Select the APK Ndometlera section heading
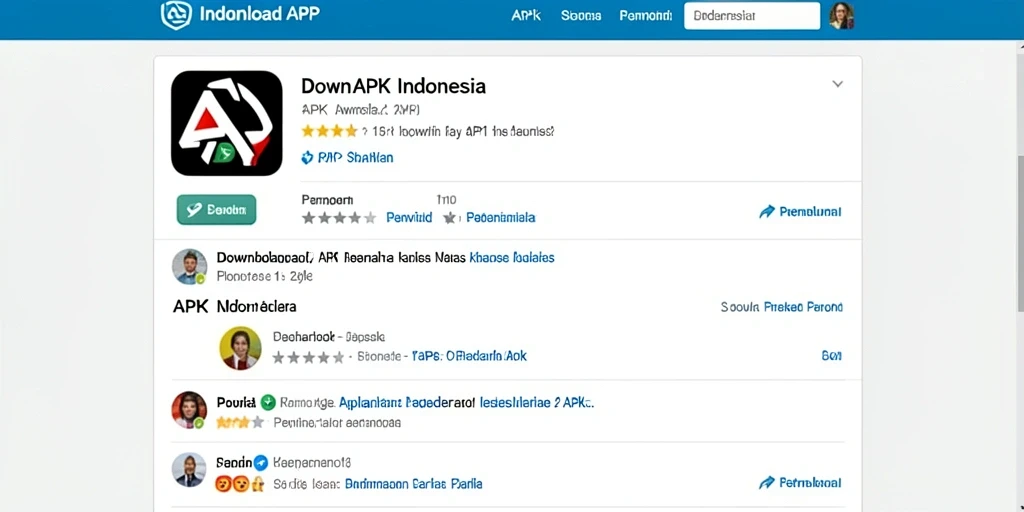 [x=234, y=306]
